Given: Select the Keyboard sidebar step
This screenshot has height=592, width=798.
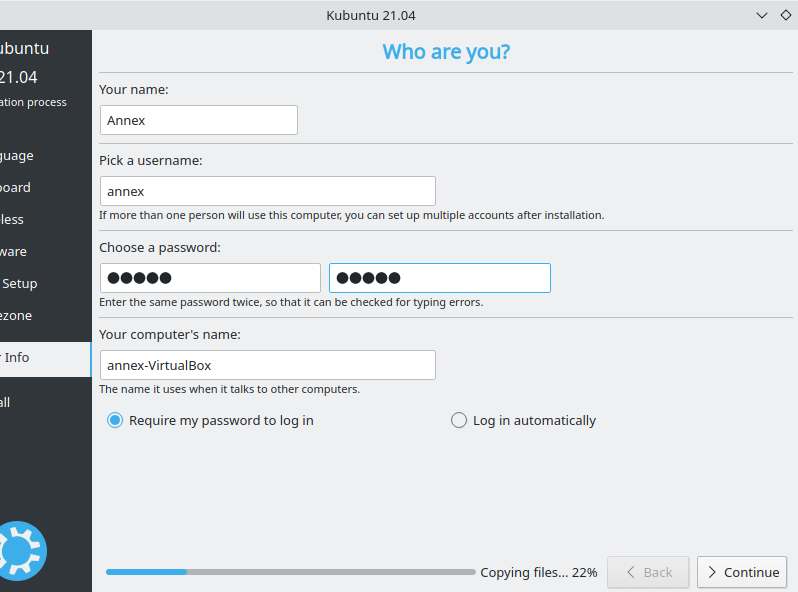Looking at the screenshot, I should pyautogui.click(x=15, y=188).
